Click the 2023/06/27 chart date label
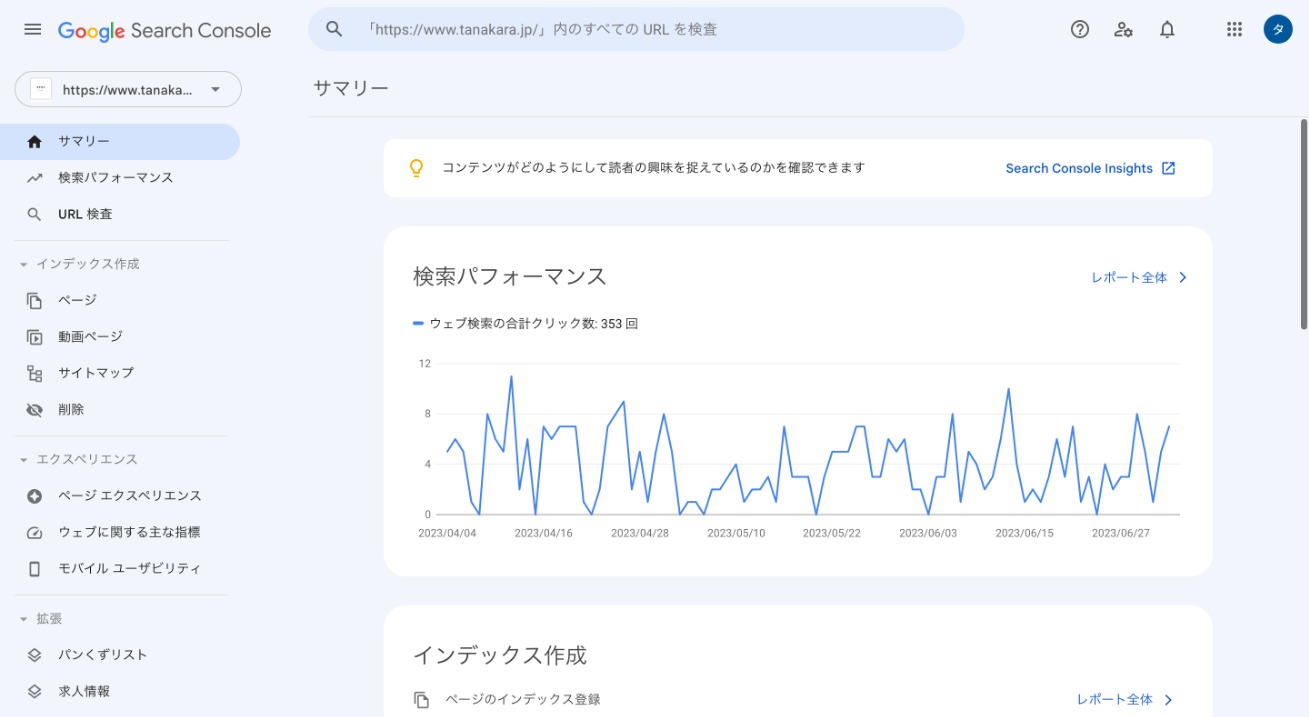 point(1120,533)
